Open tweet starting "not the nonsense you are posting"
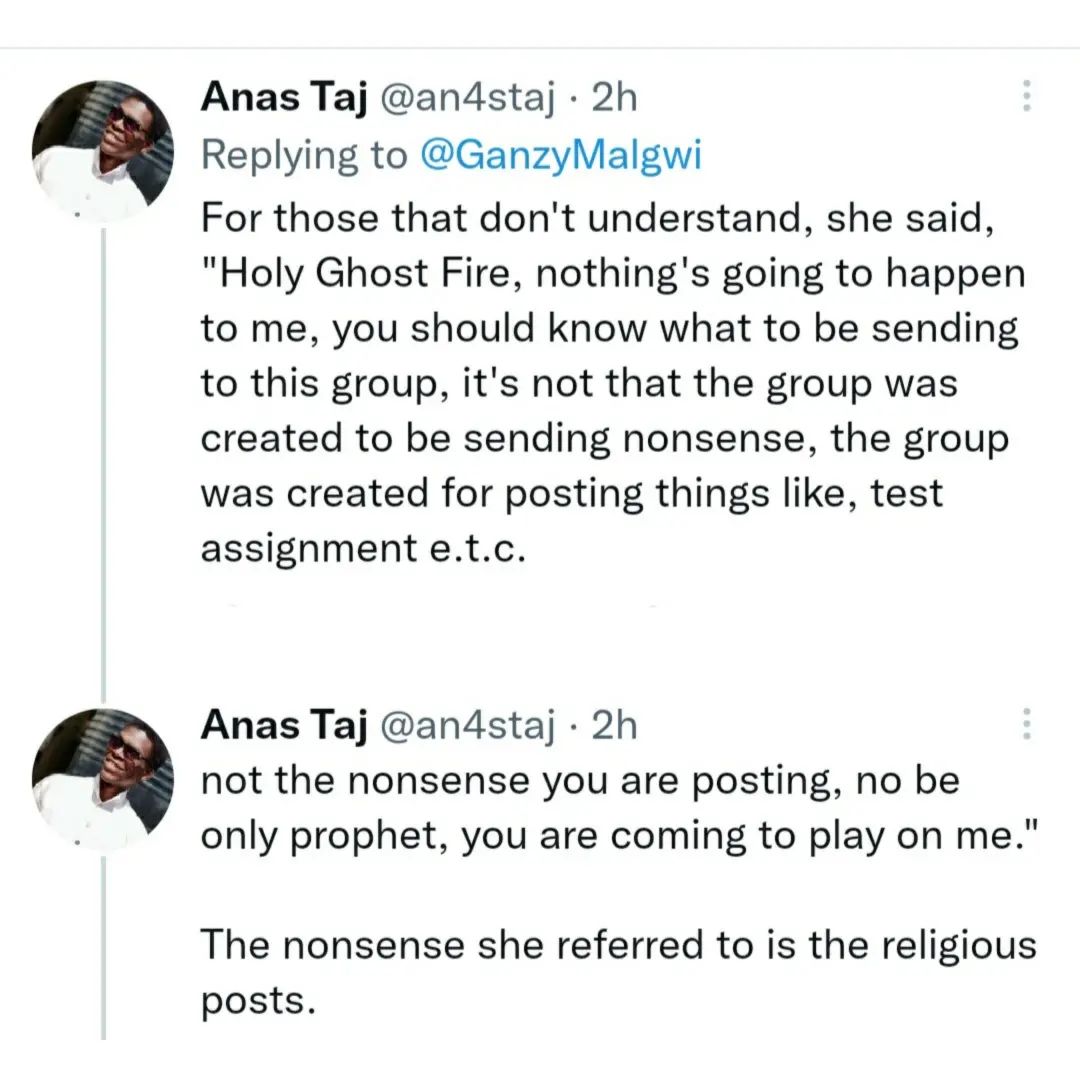This screenshot has height=1080, width=1080. tap(580, 781)
